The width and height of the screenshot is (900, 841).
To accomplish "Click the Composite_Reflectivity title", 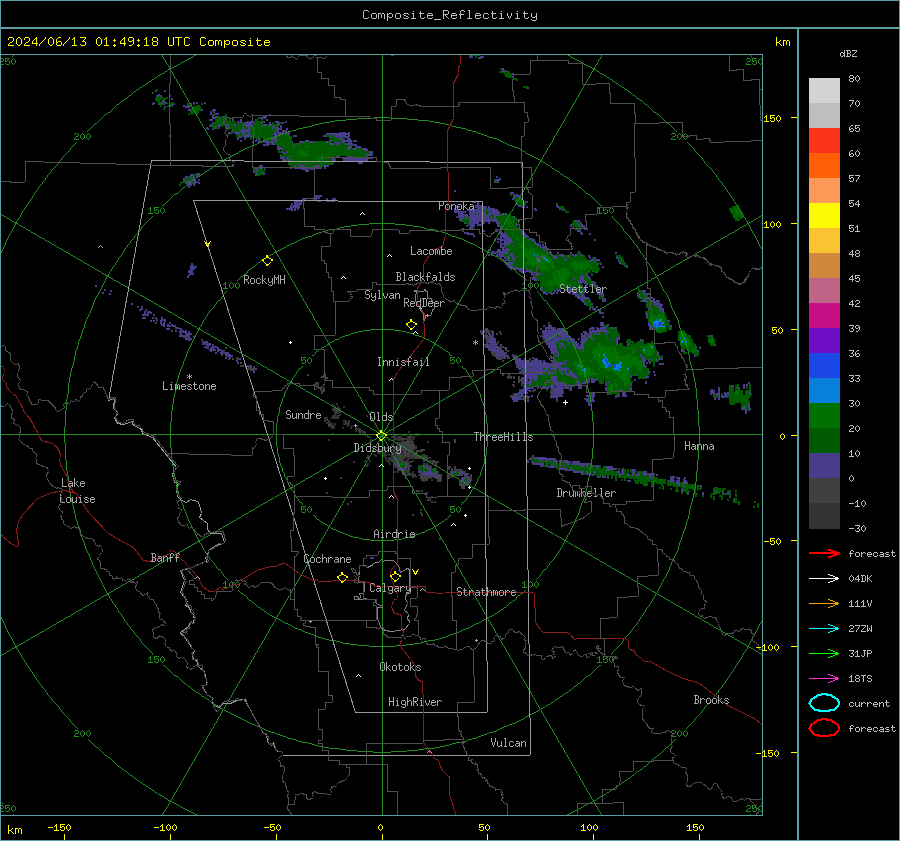I will tap(450, 15).
